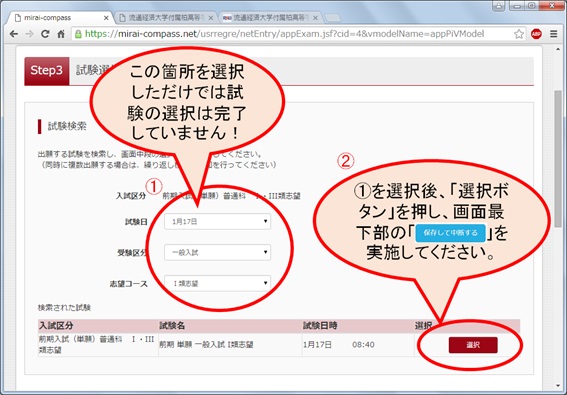Open the ABP Adblock extension icon
Viewport: 567px width, 395px height.
(536, 34)
